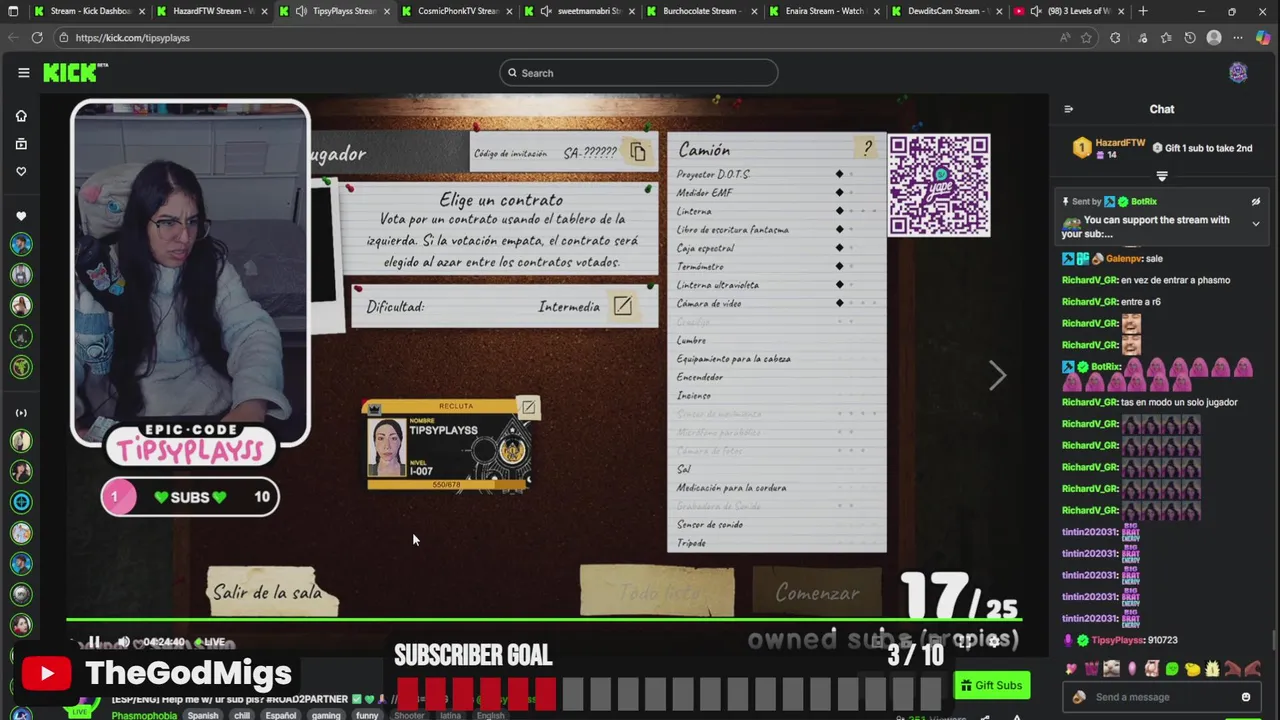Click the Phasmophobia category link

144,715
